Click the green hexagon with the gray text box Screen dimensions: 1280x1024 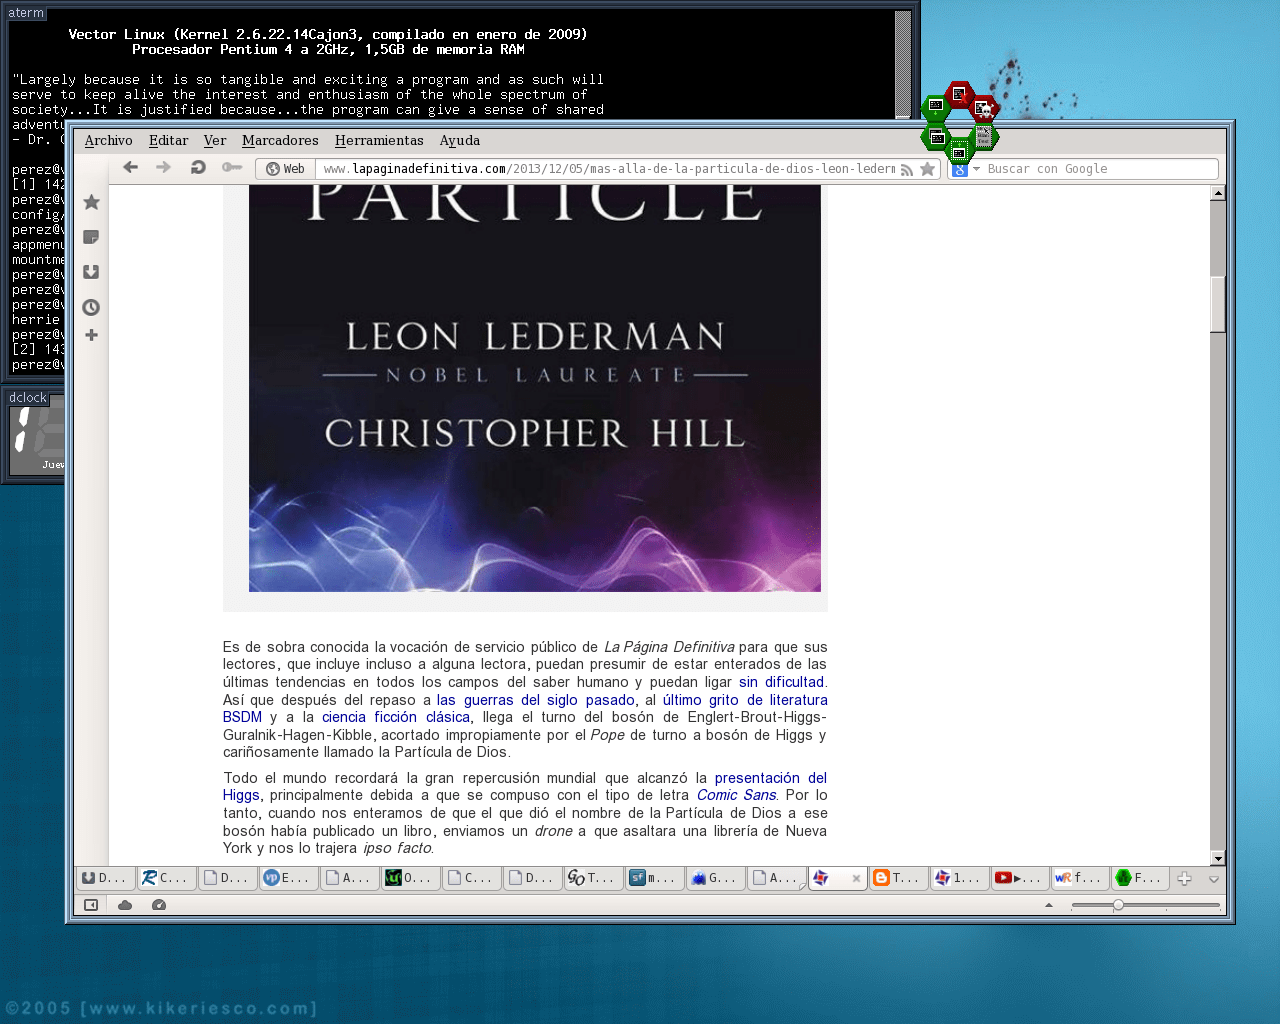[984, 136]
